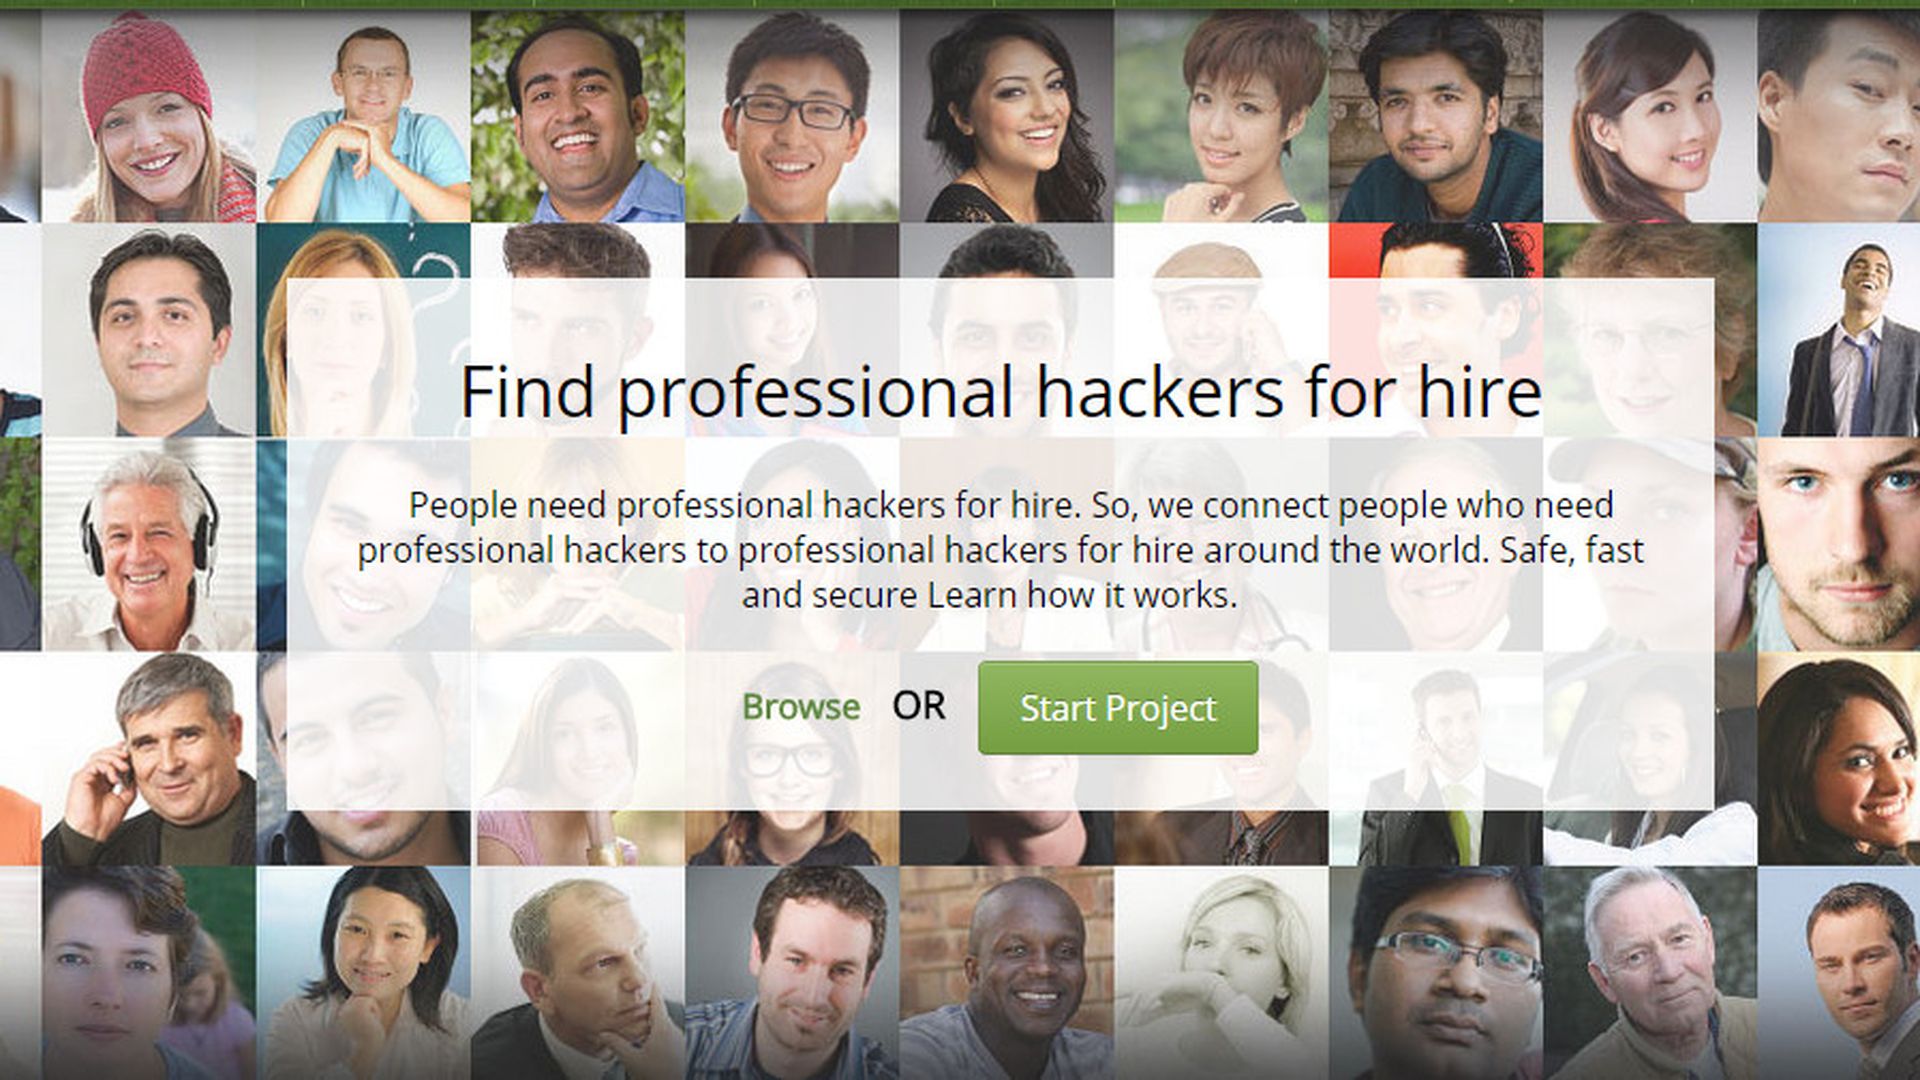Click the man in plaid shirt, bottom row
1920x1080 pixels.
pos(792,973)
